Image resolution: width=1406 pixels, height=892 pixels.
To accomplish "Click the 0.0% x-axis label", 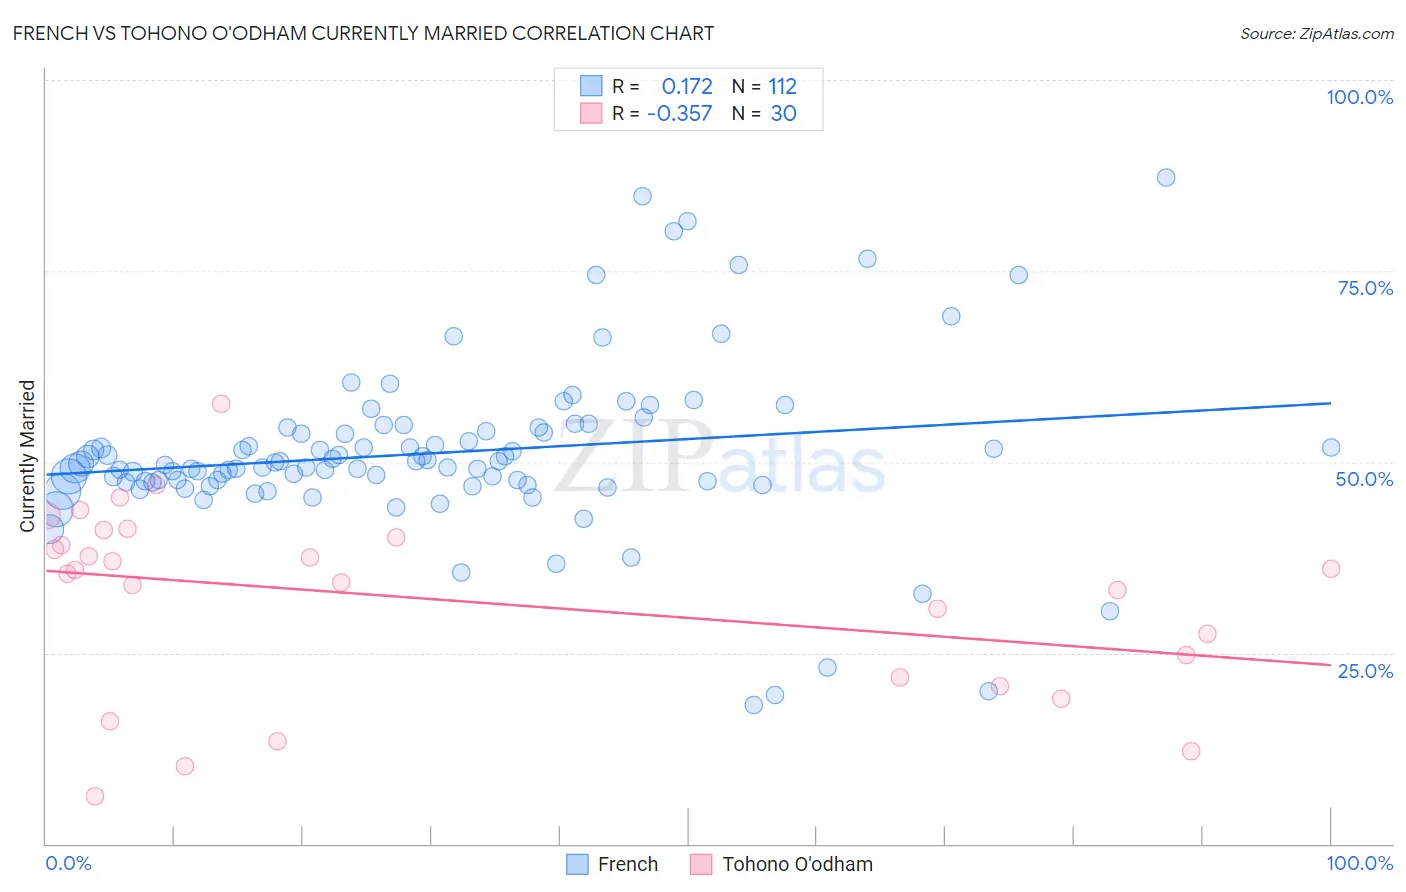I will click(68, 863).
